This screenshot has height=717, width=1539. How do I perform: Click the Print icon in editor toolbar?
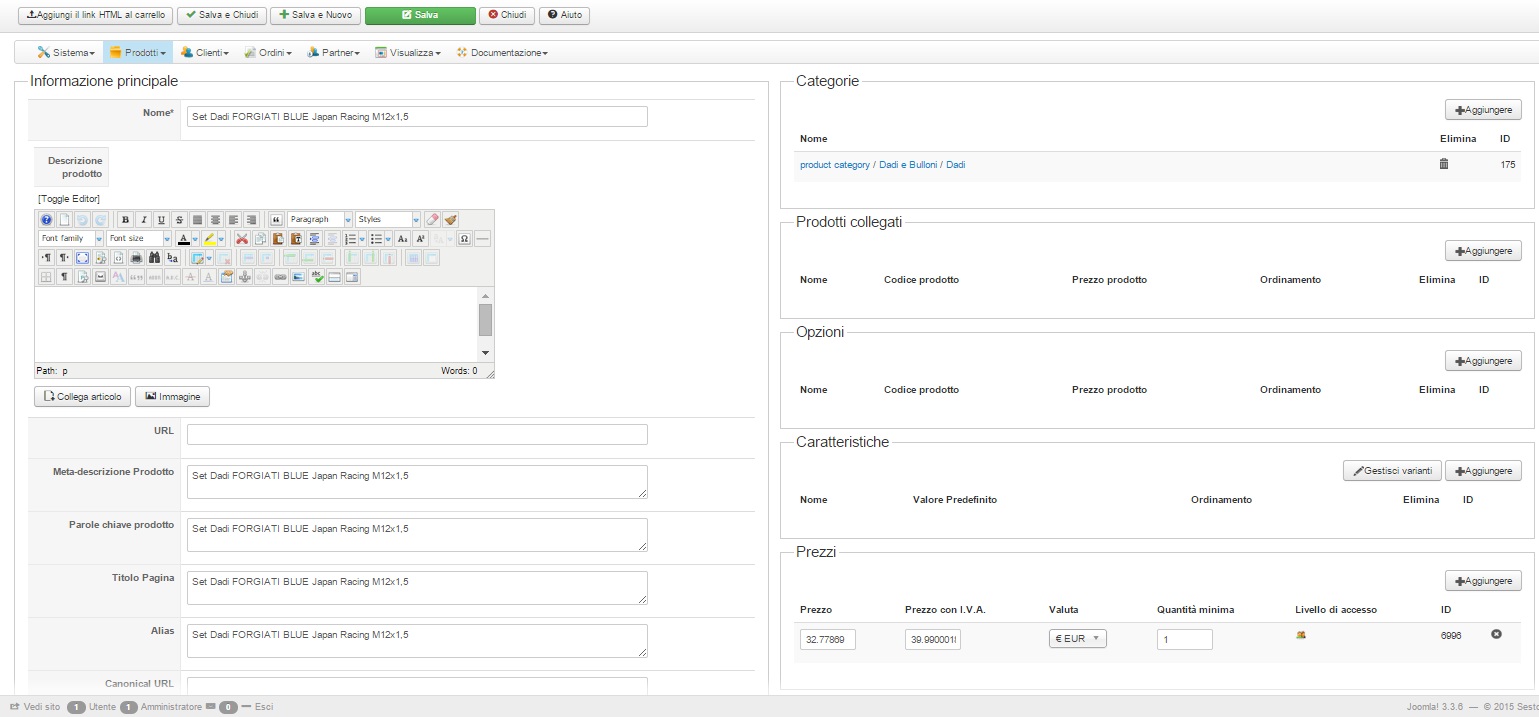click(x=136, y=258)
